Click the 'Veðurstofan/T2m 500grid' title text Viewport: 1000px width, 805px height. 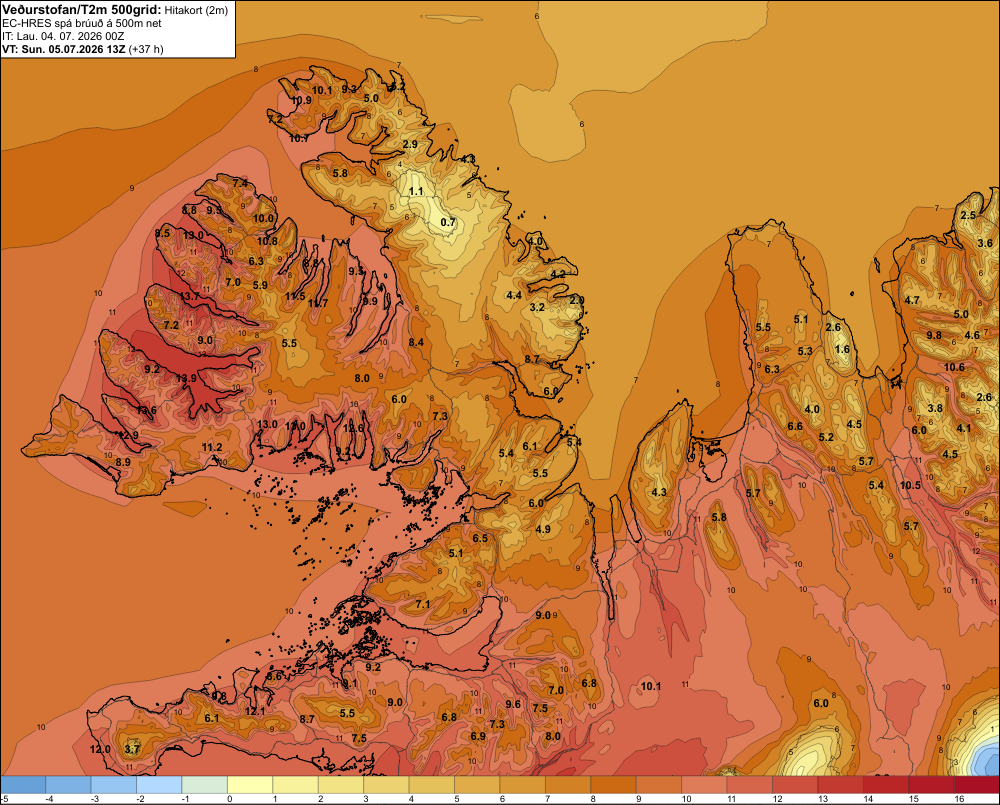click(x=82, y=10)
